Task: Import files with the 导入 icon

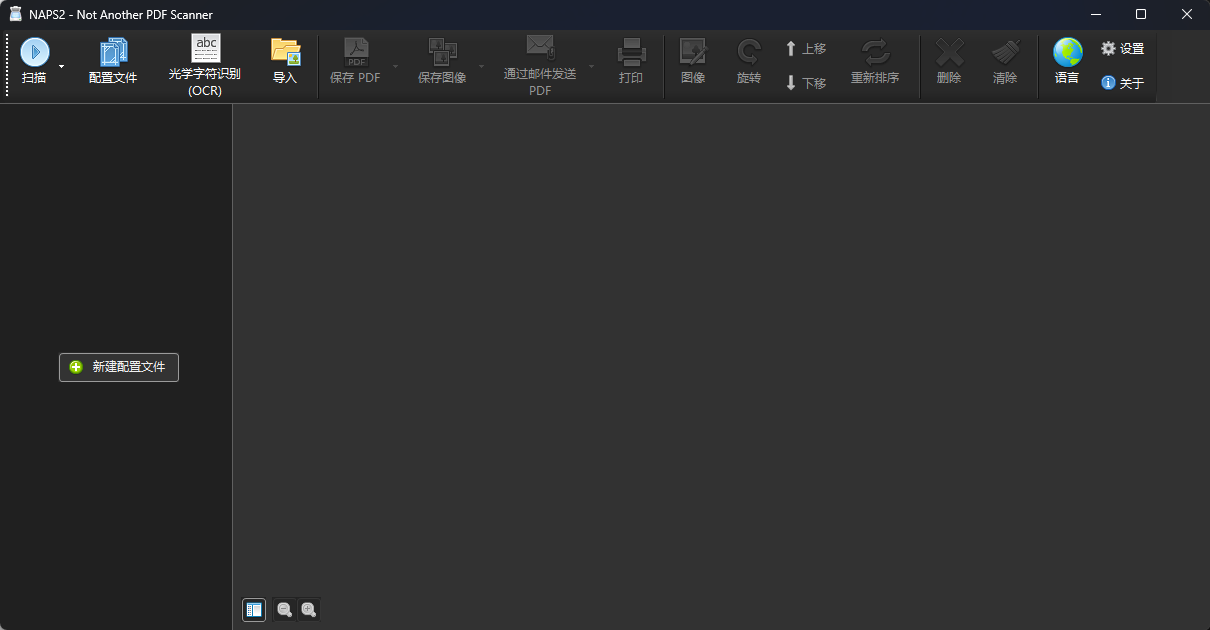Action: point(285,62)
